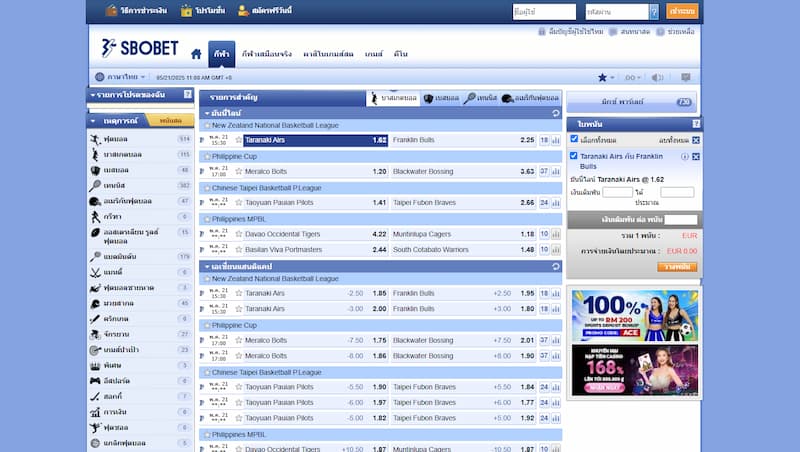Screen dimensions: 800x452
Task: Expand more markets via 18 on Taranaki moneyline
Action: click(544, 140)
